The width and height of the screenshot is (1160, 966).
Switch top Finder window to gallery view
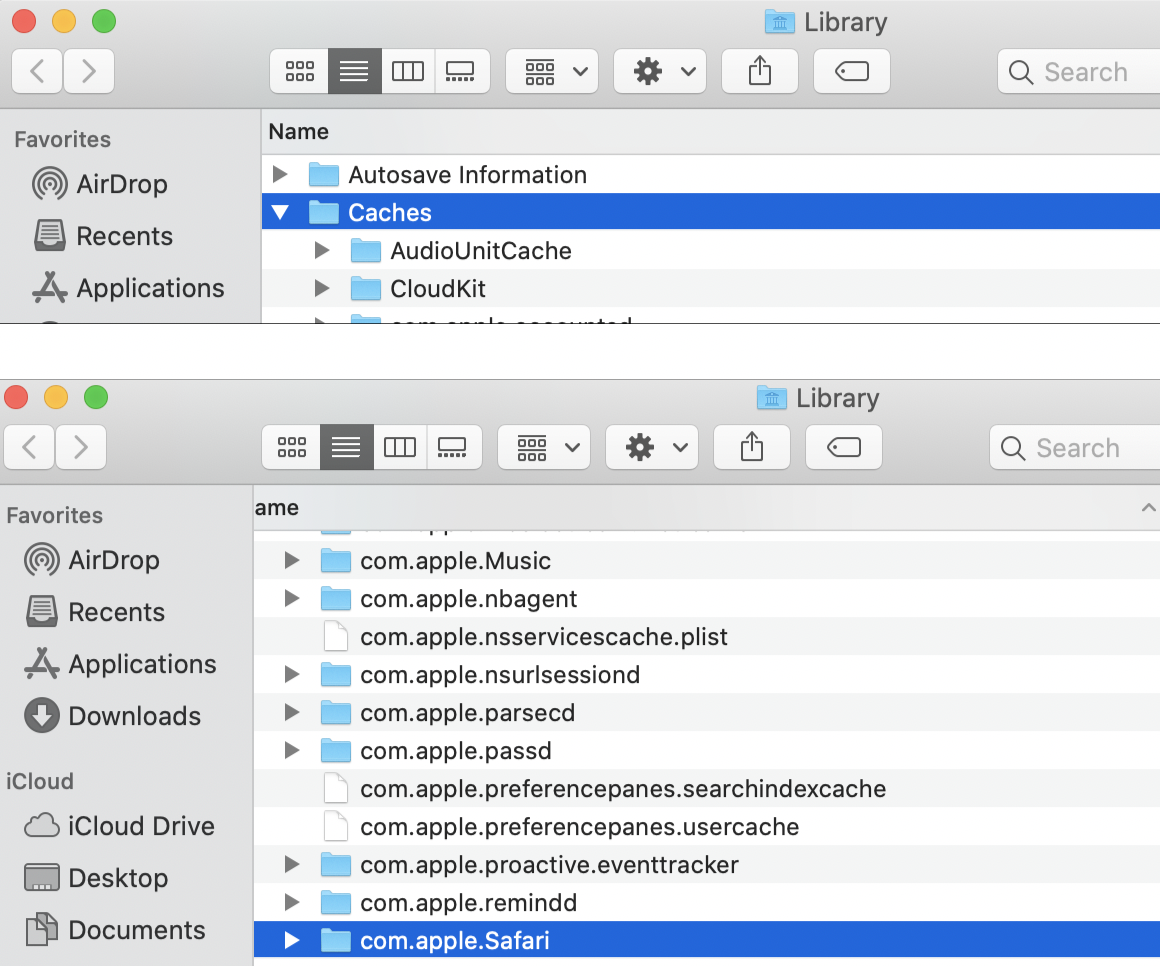pos(462,71)
